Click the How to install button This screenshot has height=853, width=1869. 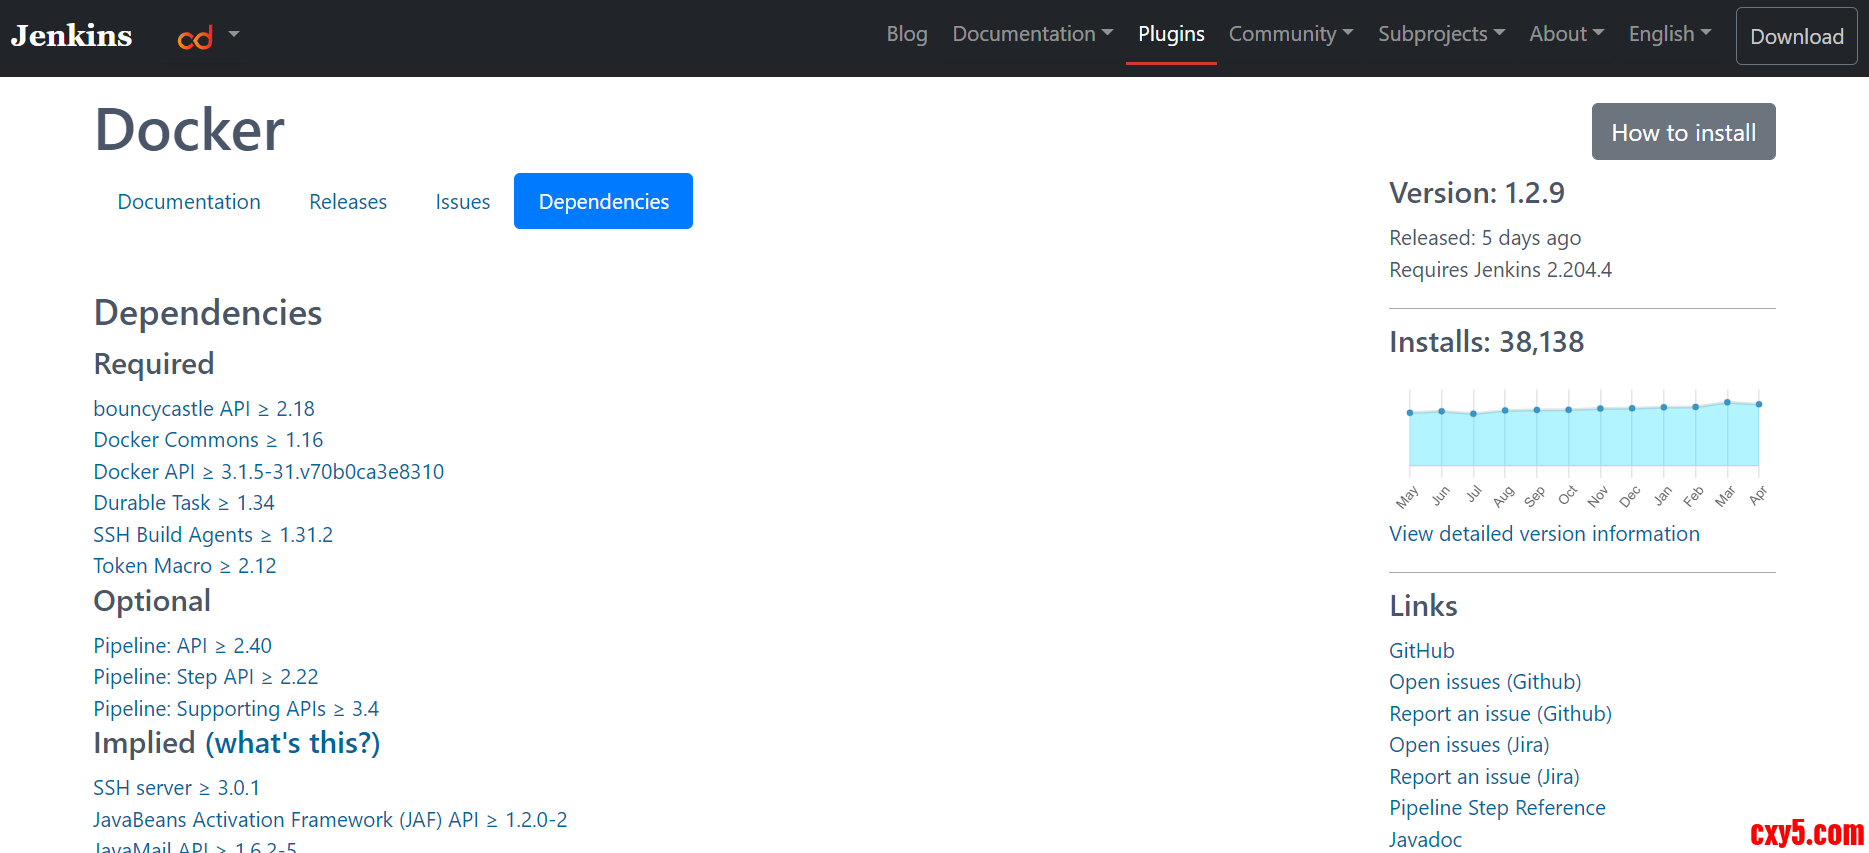click(x=1683, y=132)
